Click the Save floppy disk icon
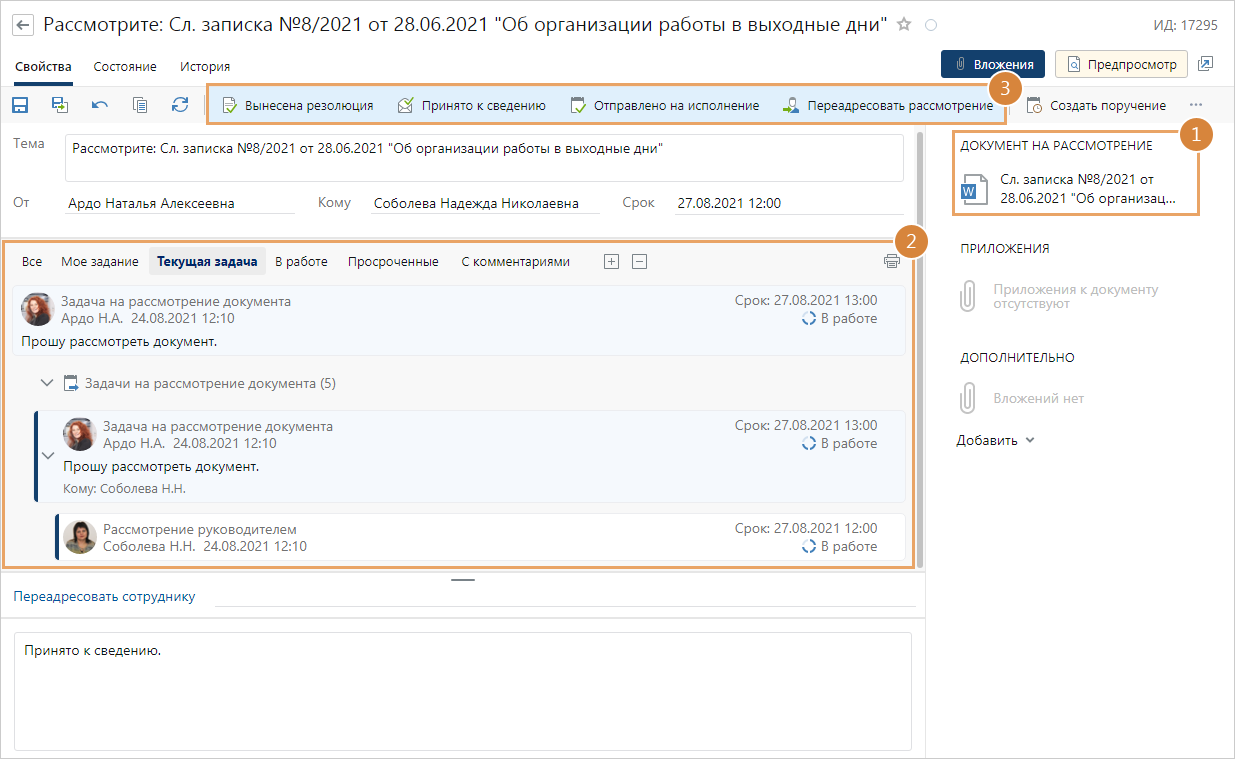The height and width of the screenshot is (759, 1235). pos(20,105)
